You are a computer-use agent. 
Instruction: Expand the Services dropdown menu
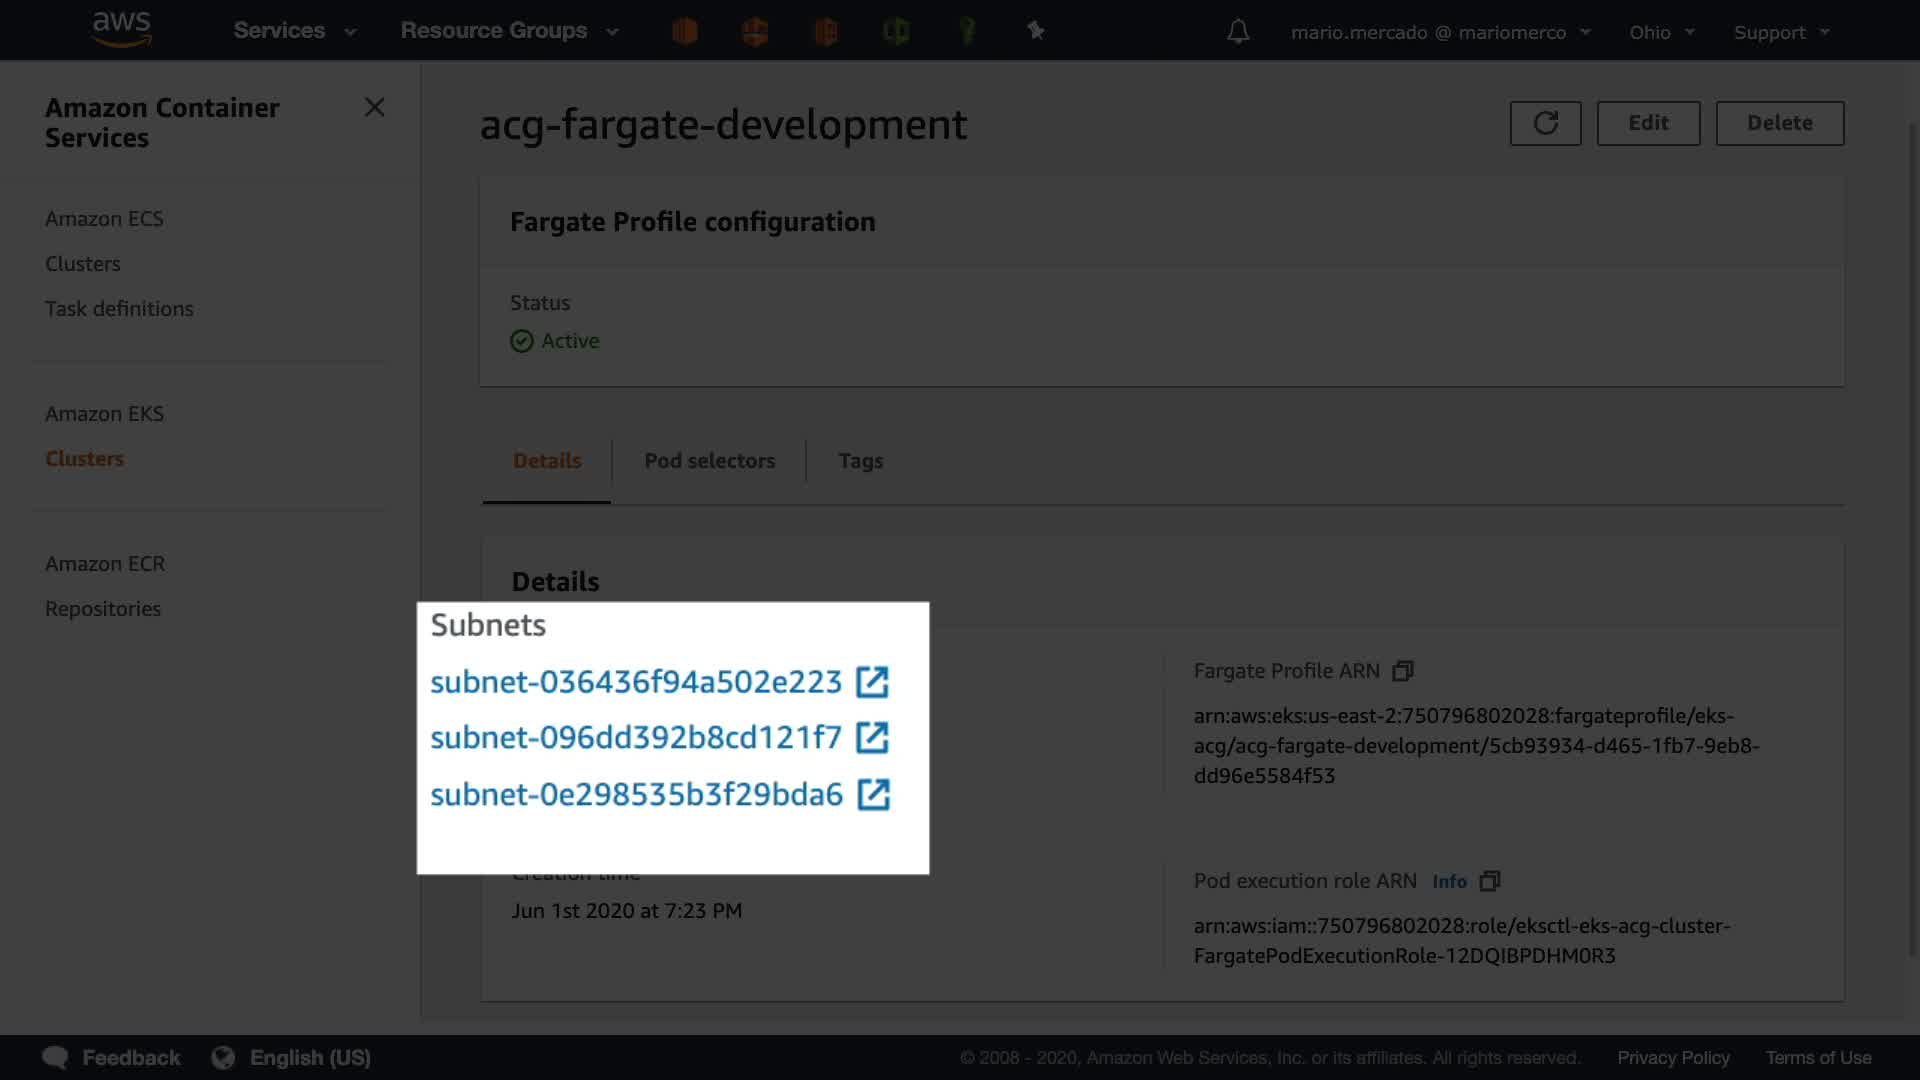click(294, 31)
